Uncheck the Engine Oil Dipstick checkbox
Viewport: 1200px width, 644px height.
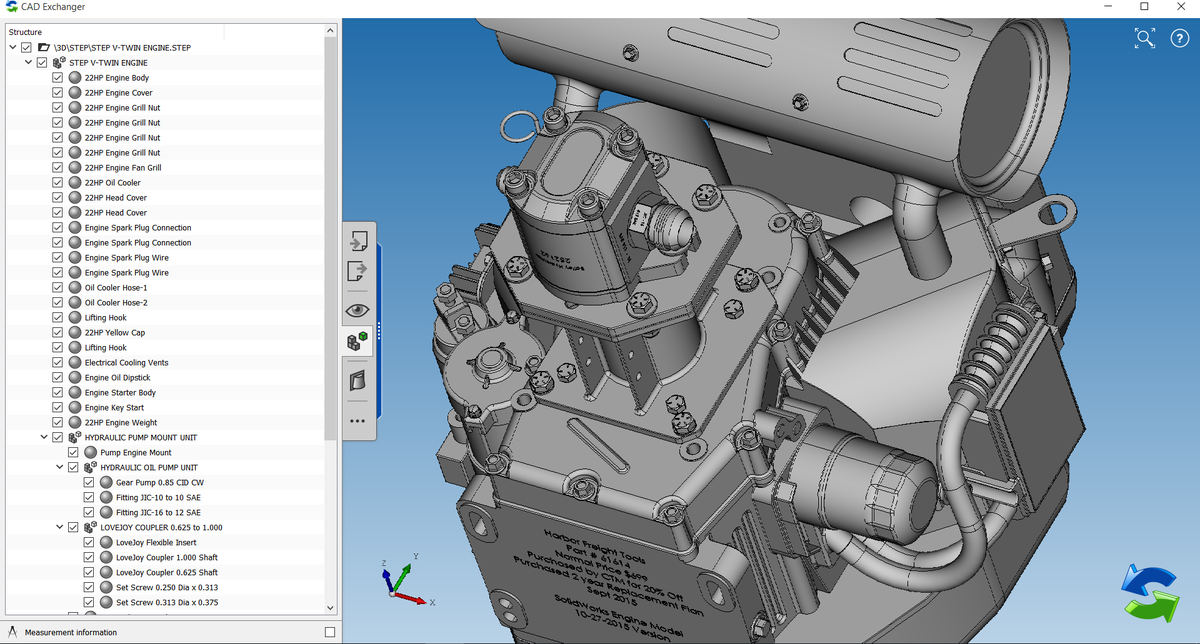58,377
